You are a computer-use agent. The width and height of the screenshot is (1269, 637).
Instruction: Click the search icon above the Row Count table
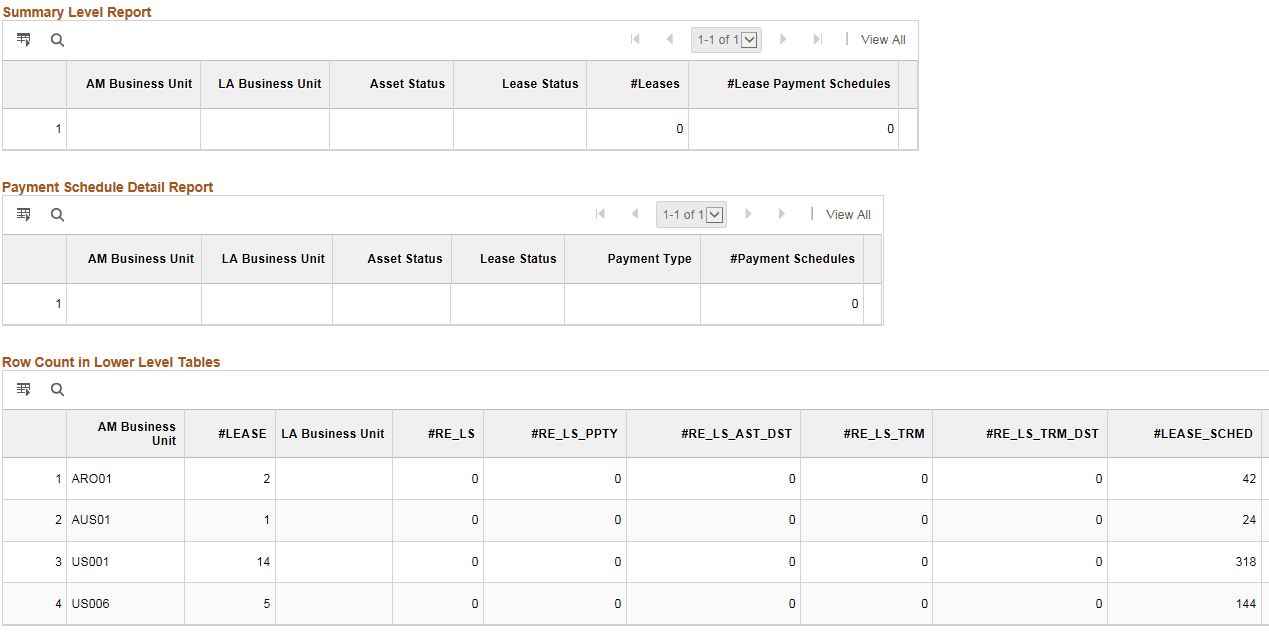tap(57, 389)
